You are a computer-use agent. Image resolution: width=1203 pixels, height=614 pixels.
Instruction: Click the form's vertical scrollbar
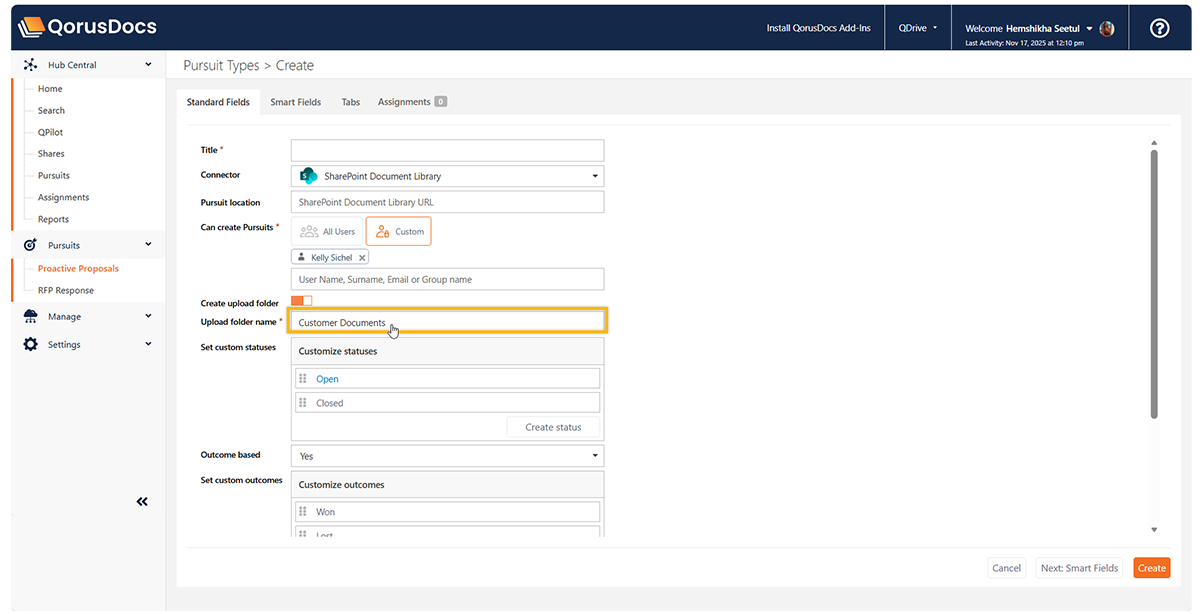[x=1154, y=280]
